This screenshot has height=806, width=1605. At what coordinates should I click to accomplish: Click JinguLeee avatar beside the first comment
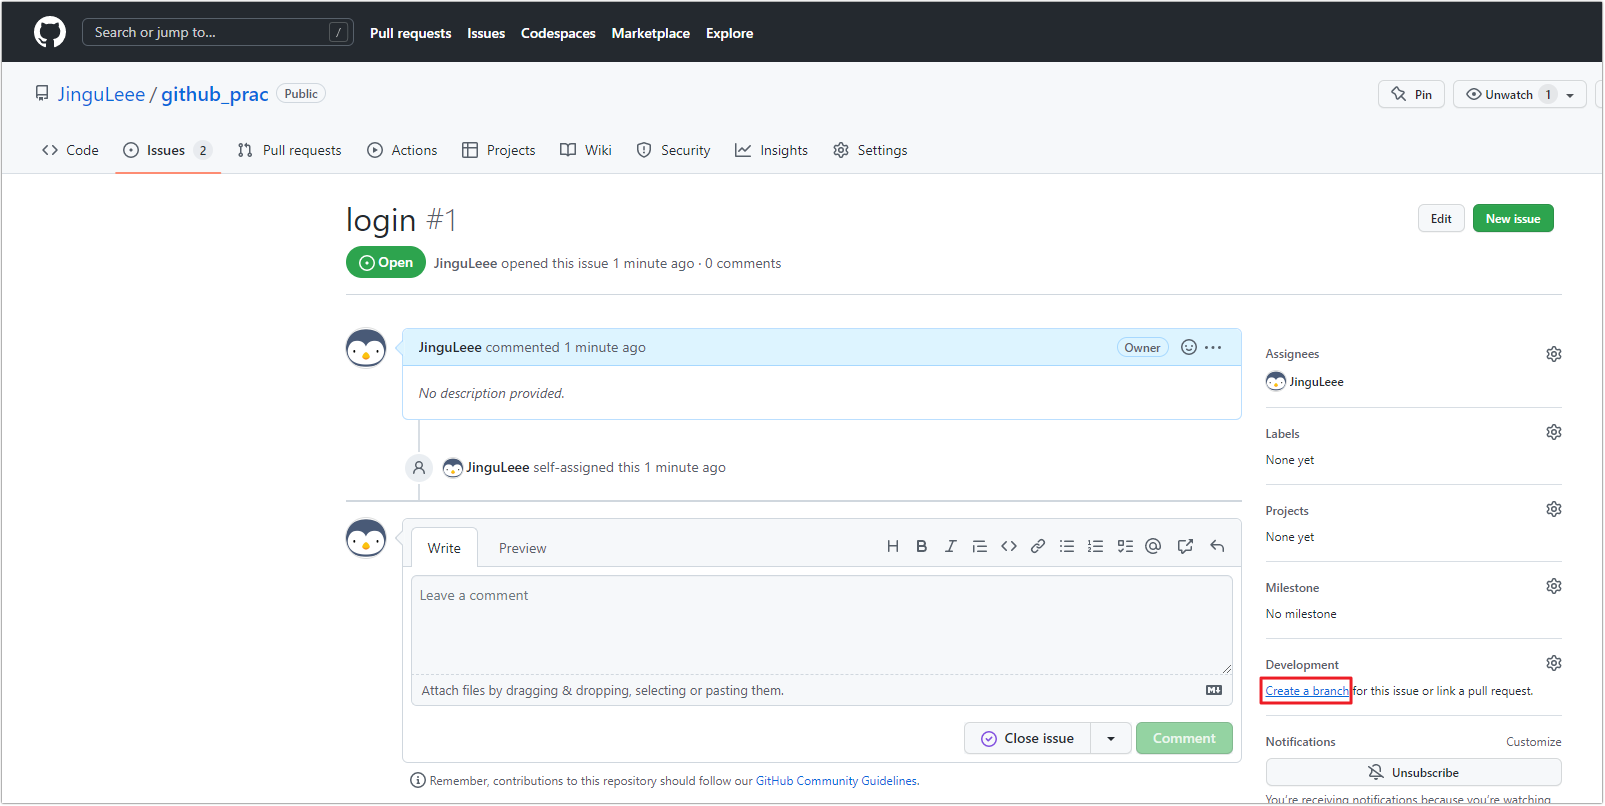[366, 348]
